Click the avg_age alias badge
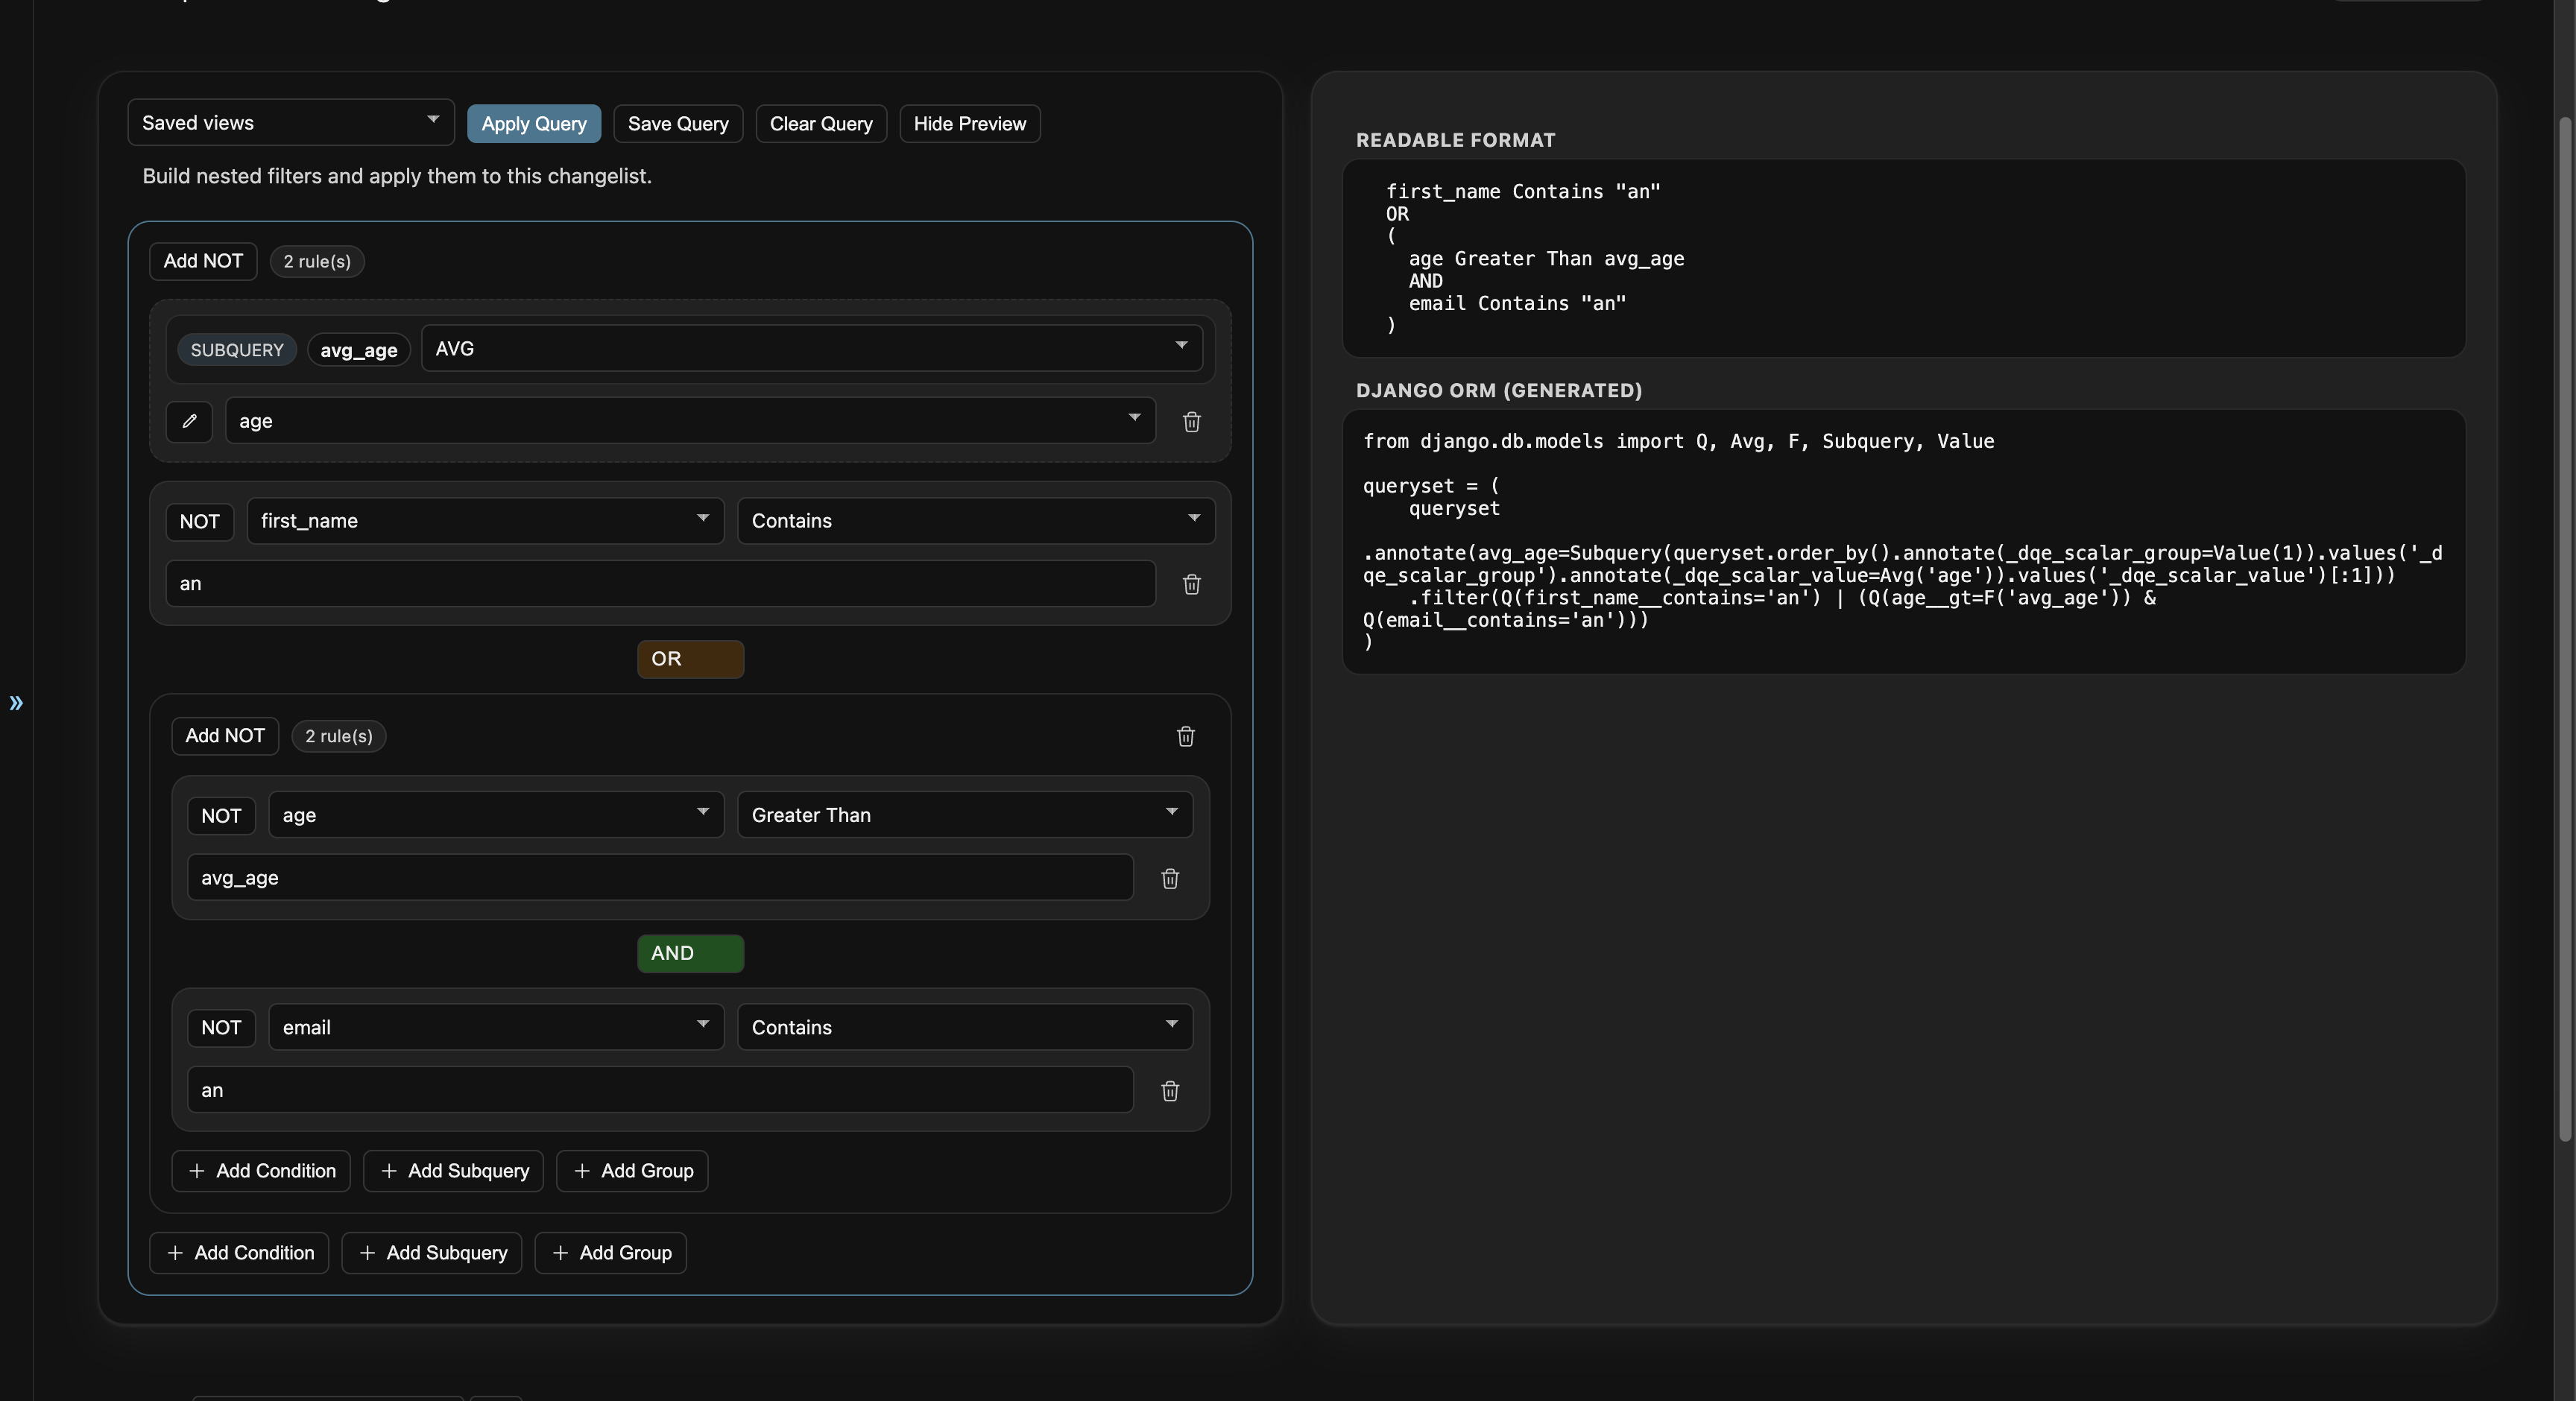The image size is (2576, 1401). click(x=359, y=350)
